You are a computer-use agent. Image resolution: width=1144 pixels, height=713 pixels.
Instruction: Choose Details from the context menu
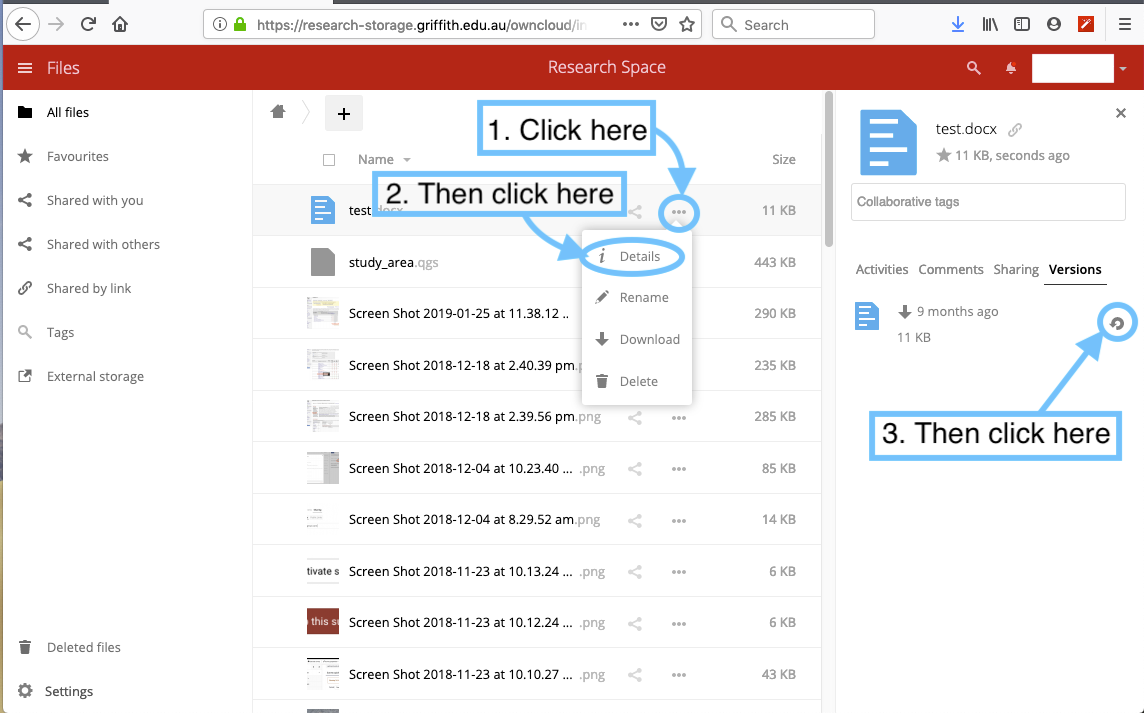[x=639, y=256]
